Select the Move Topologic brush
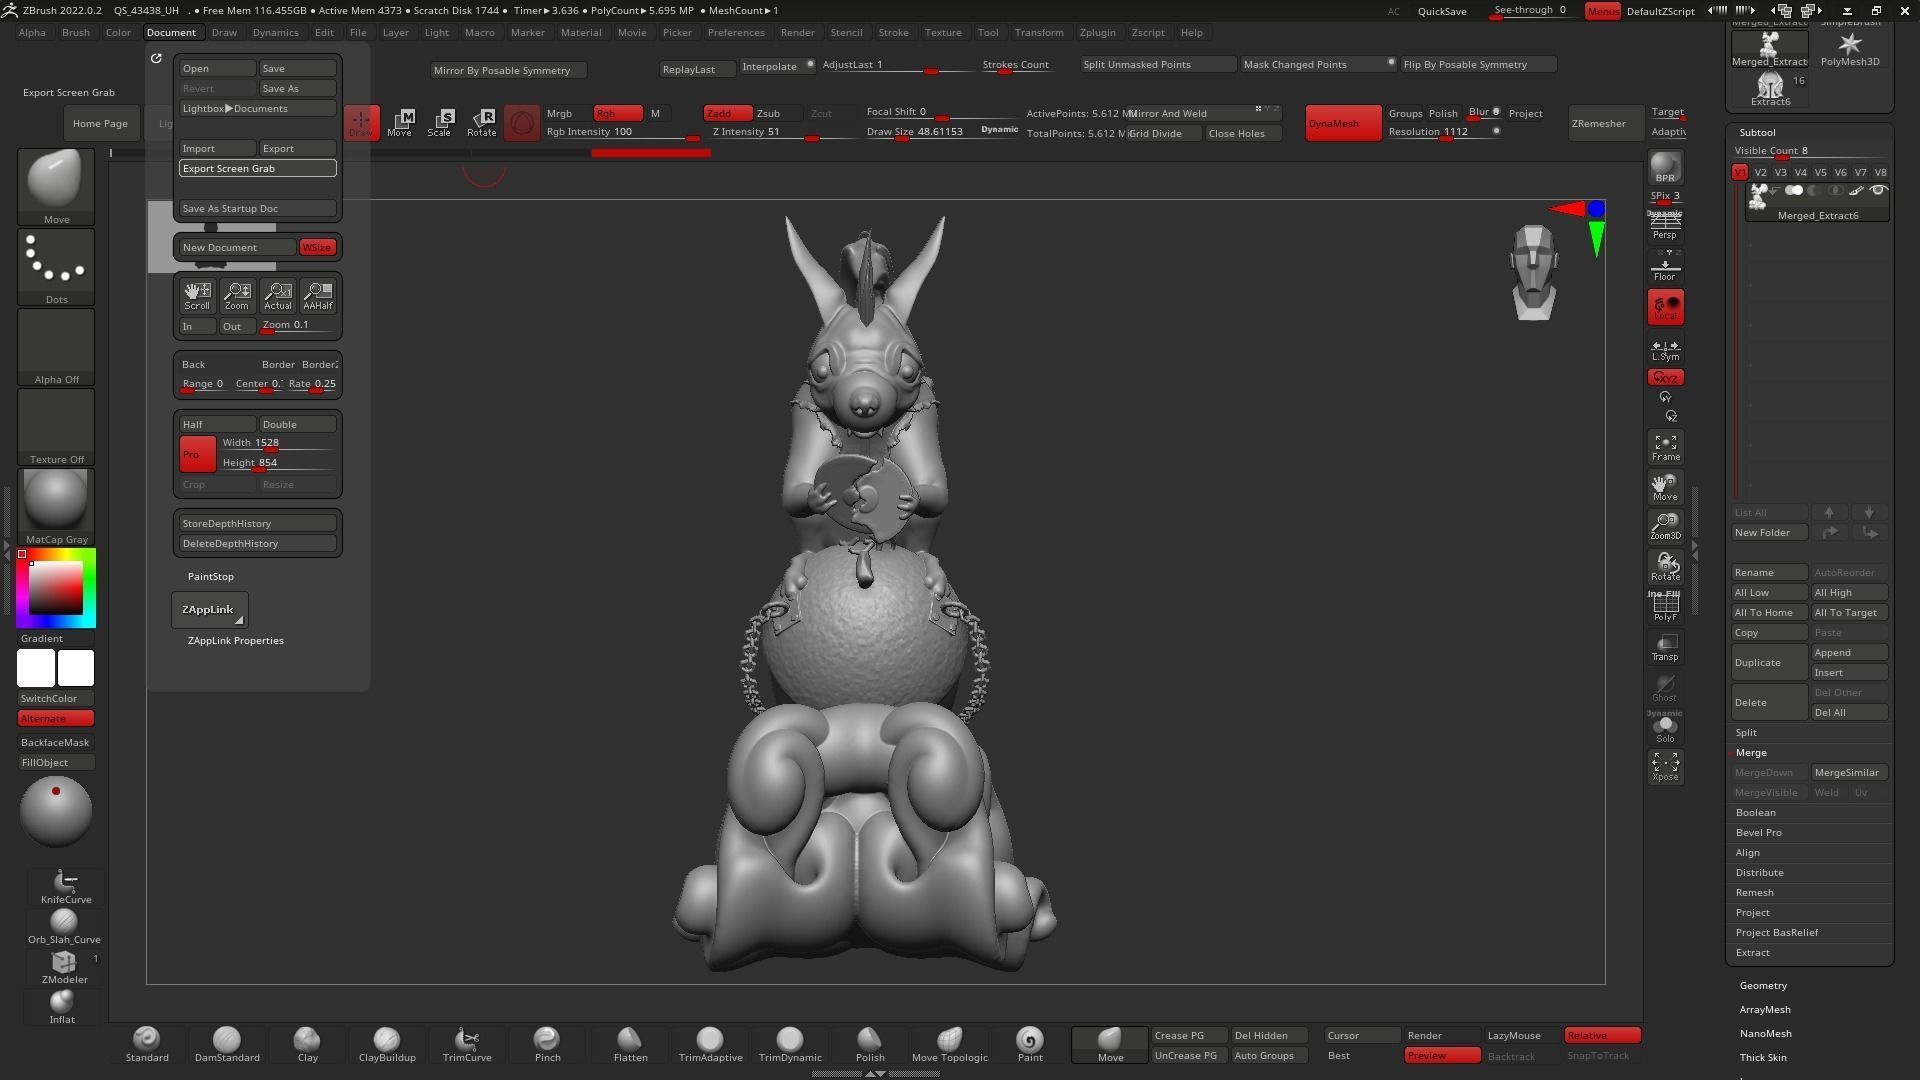The image size is (1920, 1080). click(949, 1044)
